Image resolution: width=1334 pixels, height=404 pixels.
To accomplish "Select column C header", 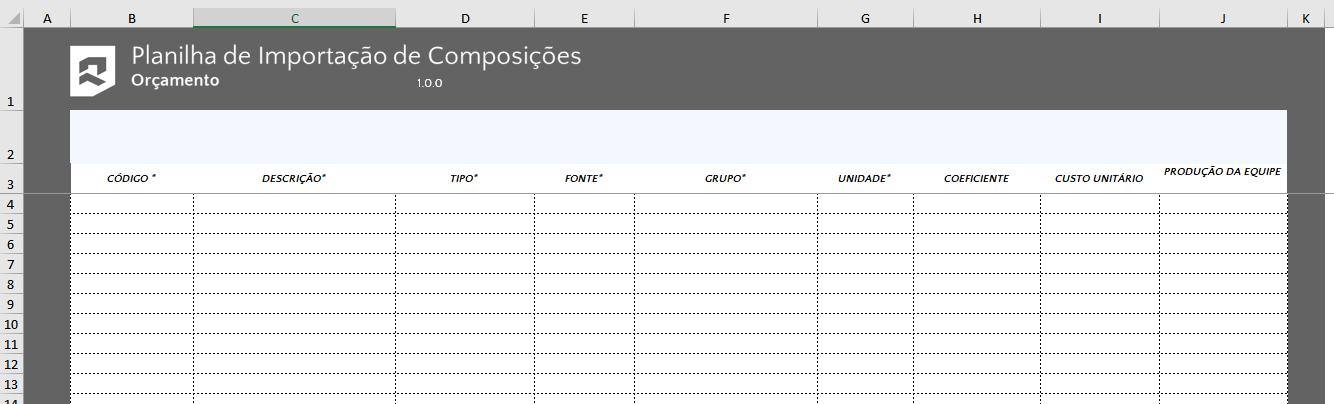I will point(294,18).
